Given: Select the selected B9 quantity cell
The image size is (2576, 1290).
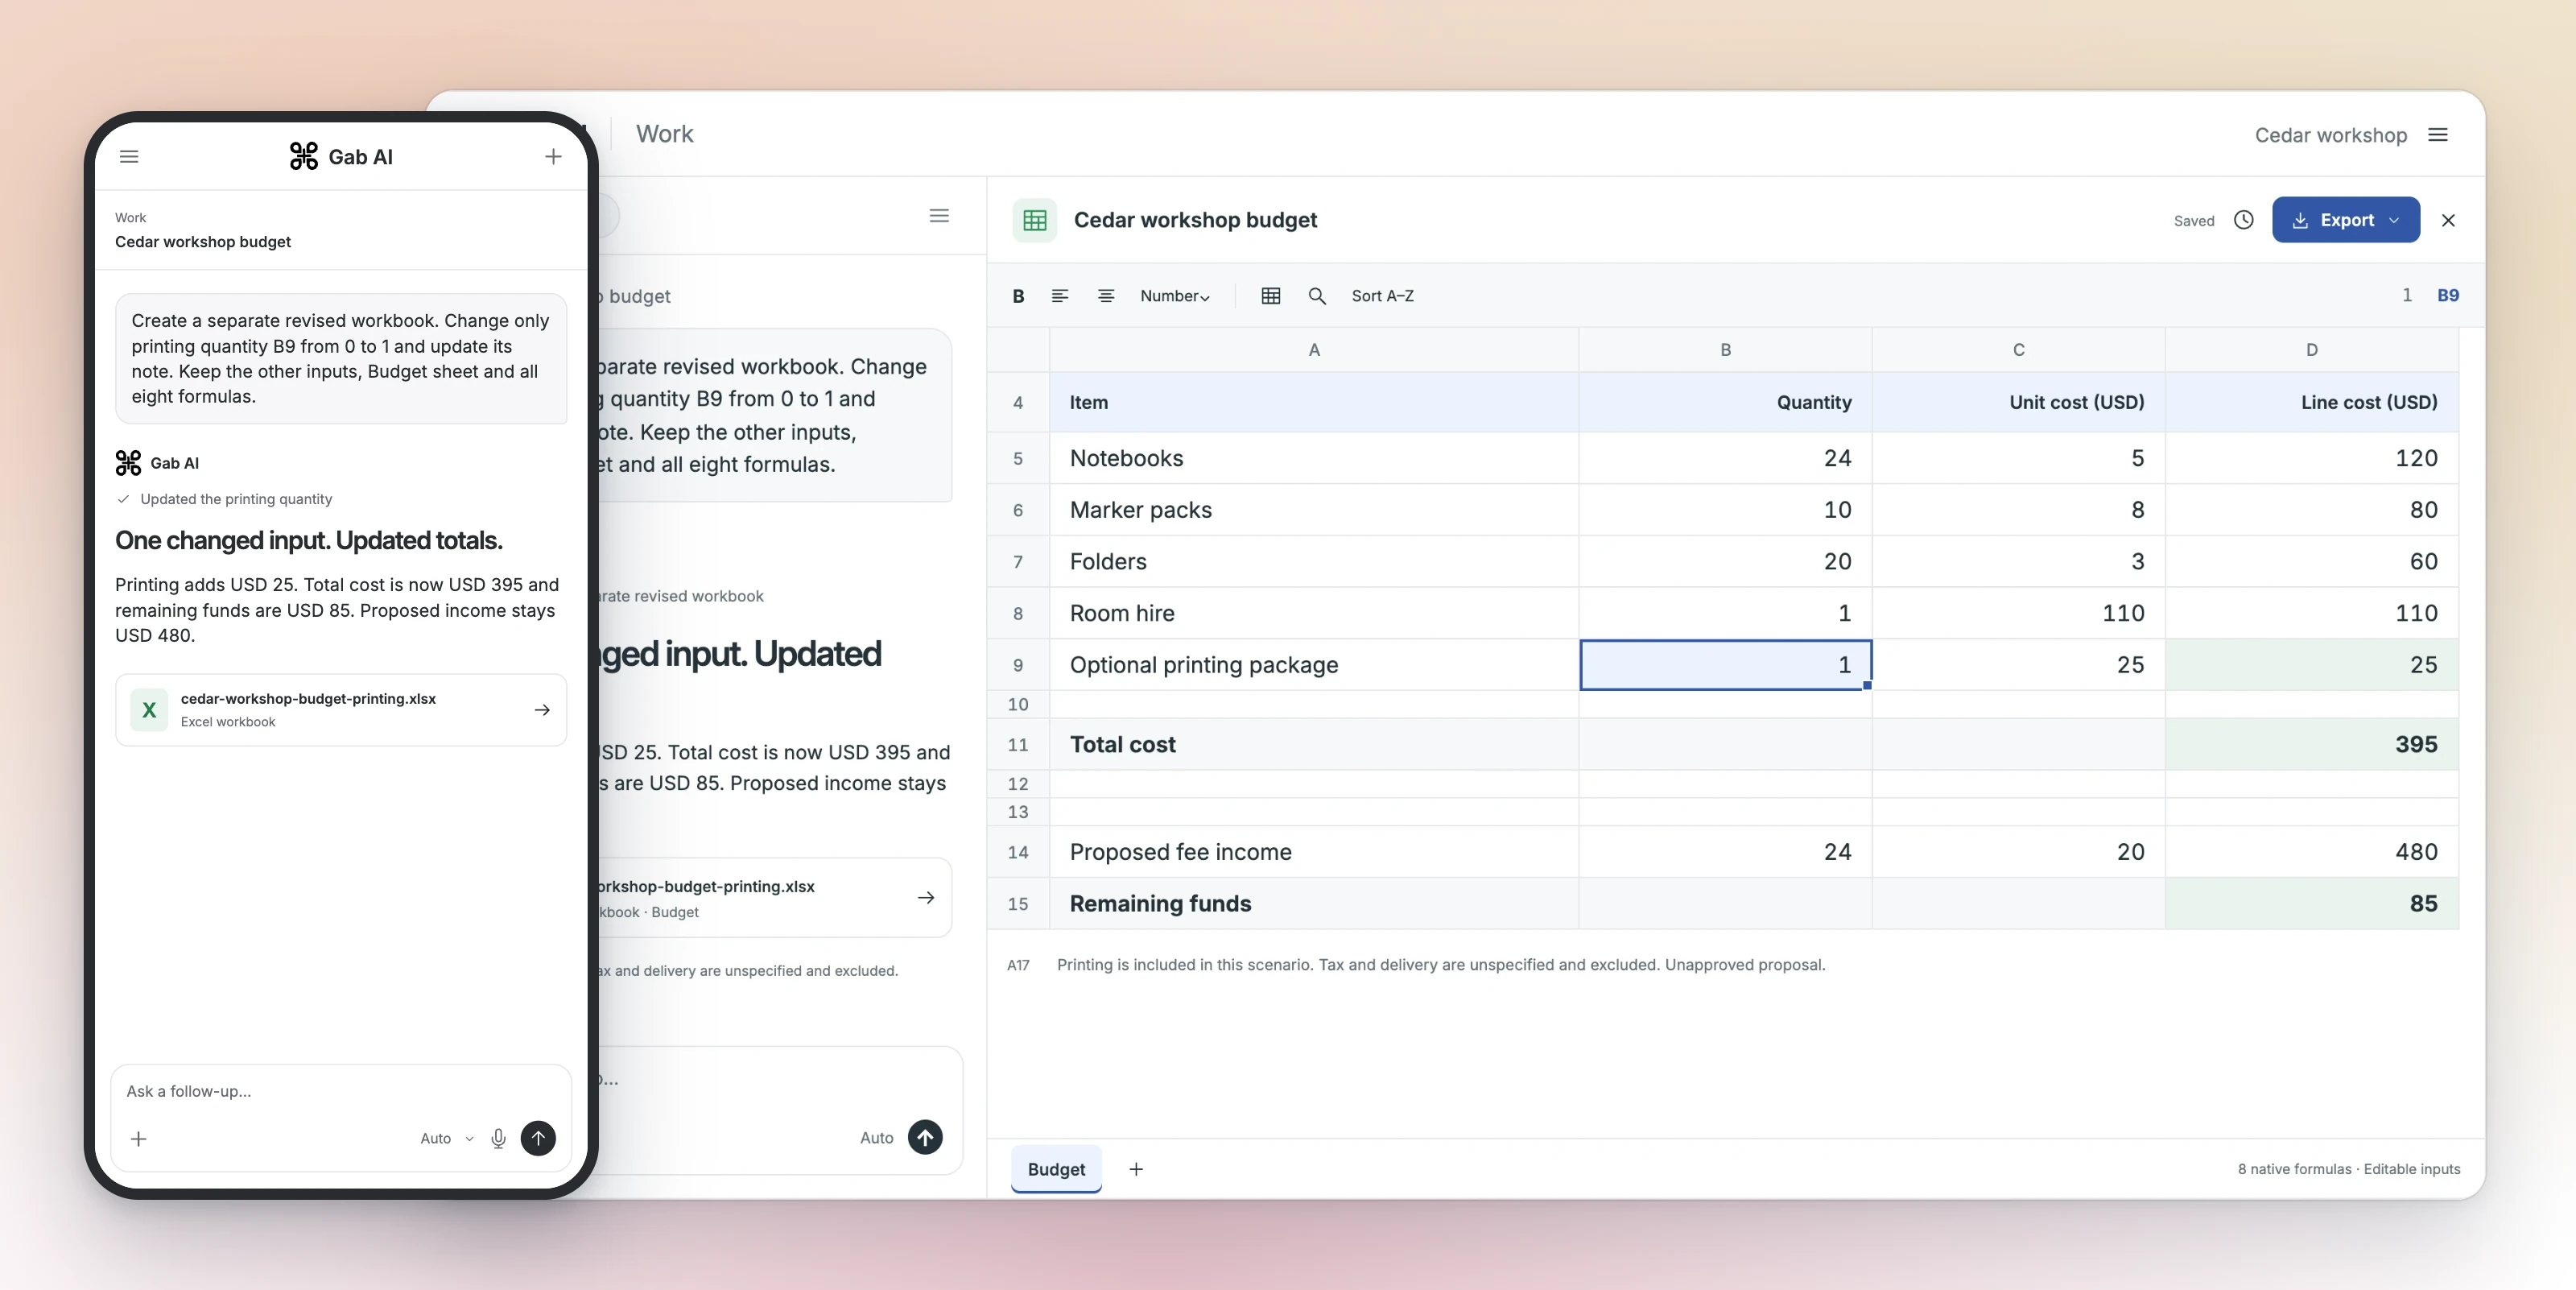Looking at the screenshot, I should tap(1726, 665).
